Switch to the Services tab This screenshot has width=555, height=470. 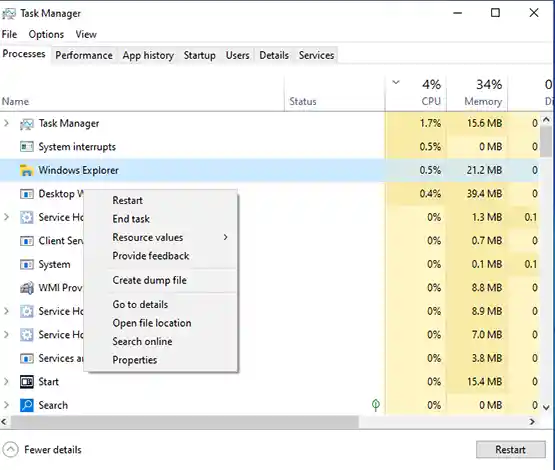(316, 55)
